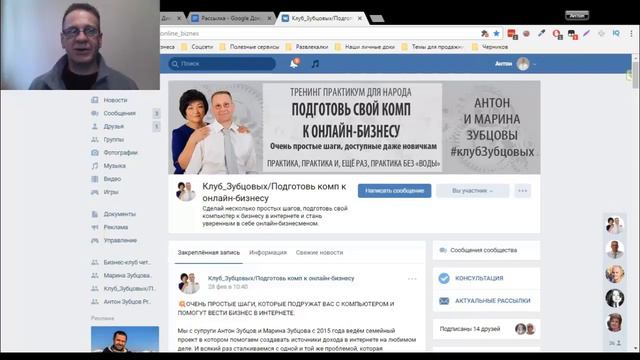This screenshot has width=640, height=360.
Task: Click the Группы sidebar icon
Action: click(x=95, y=139)
